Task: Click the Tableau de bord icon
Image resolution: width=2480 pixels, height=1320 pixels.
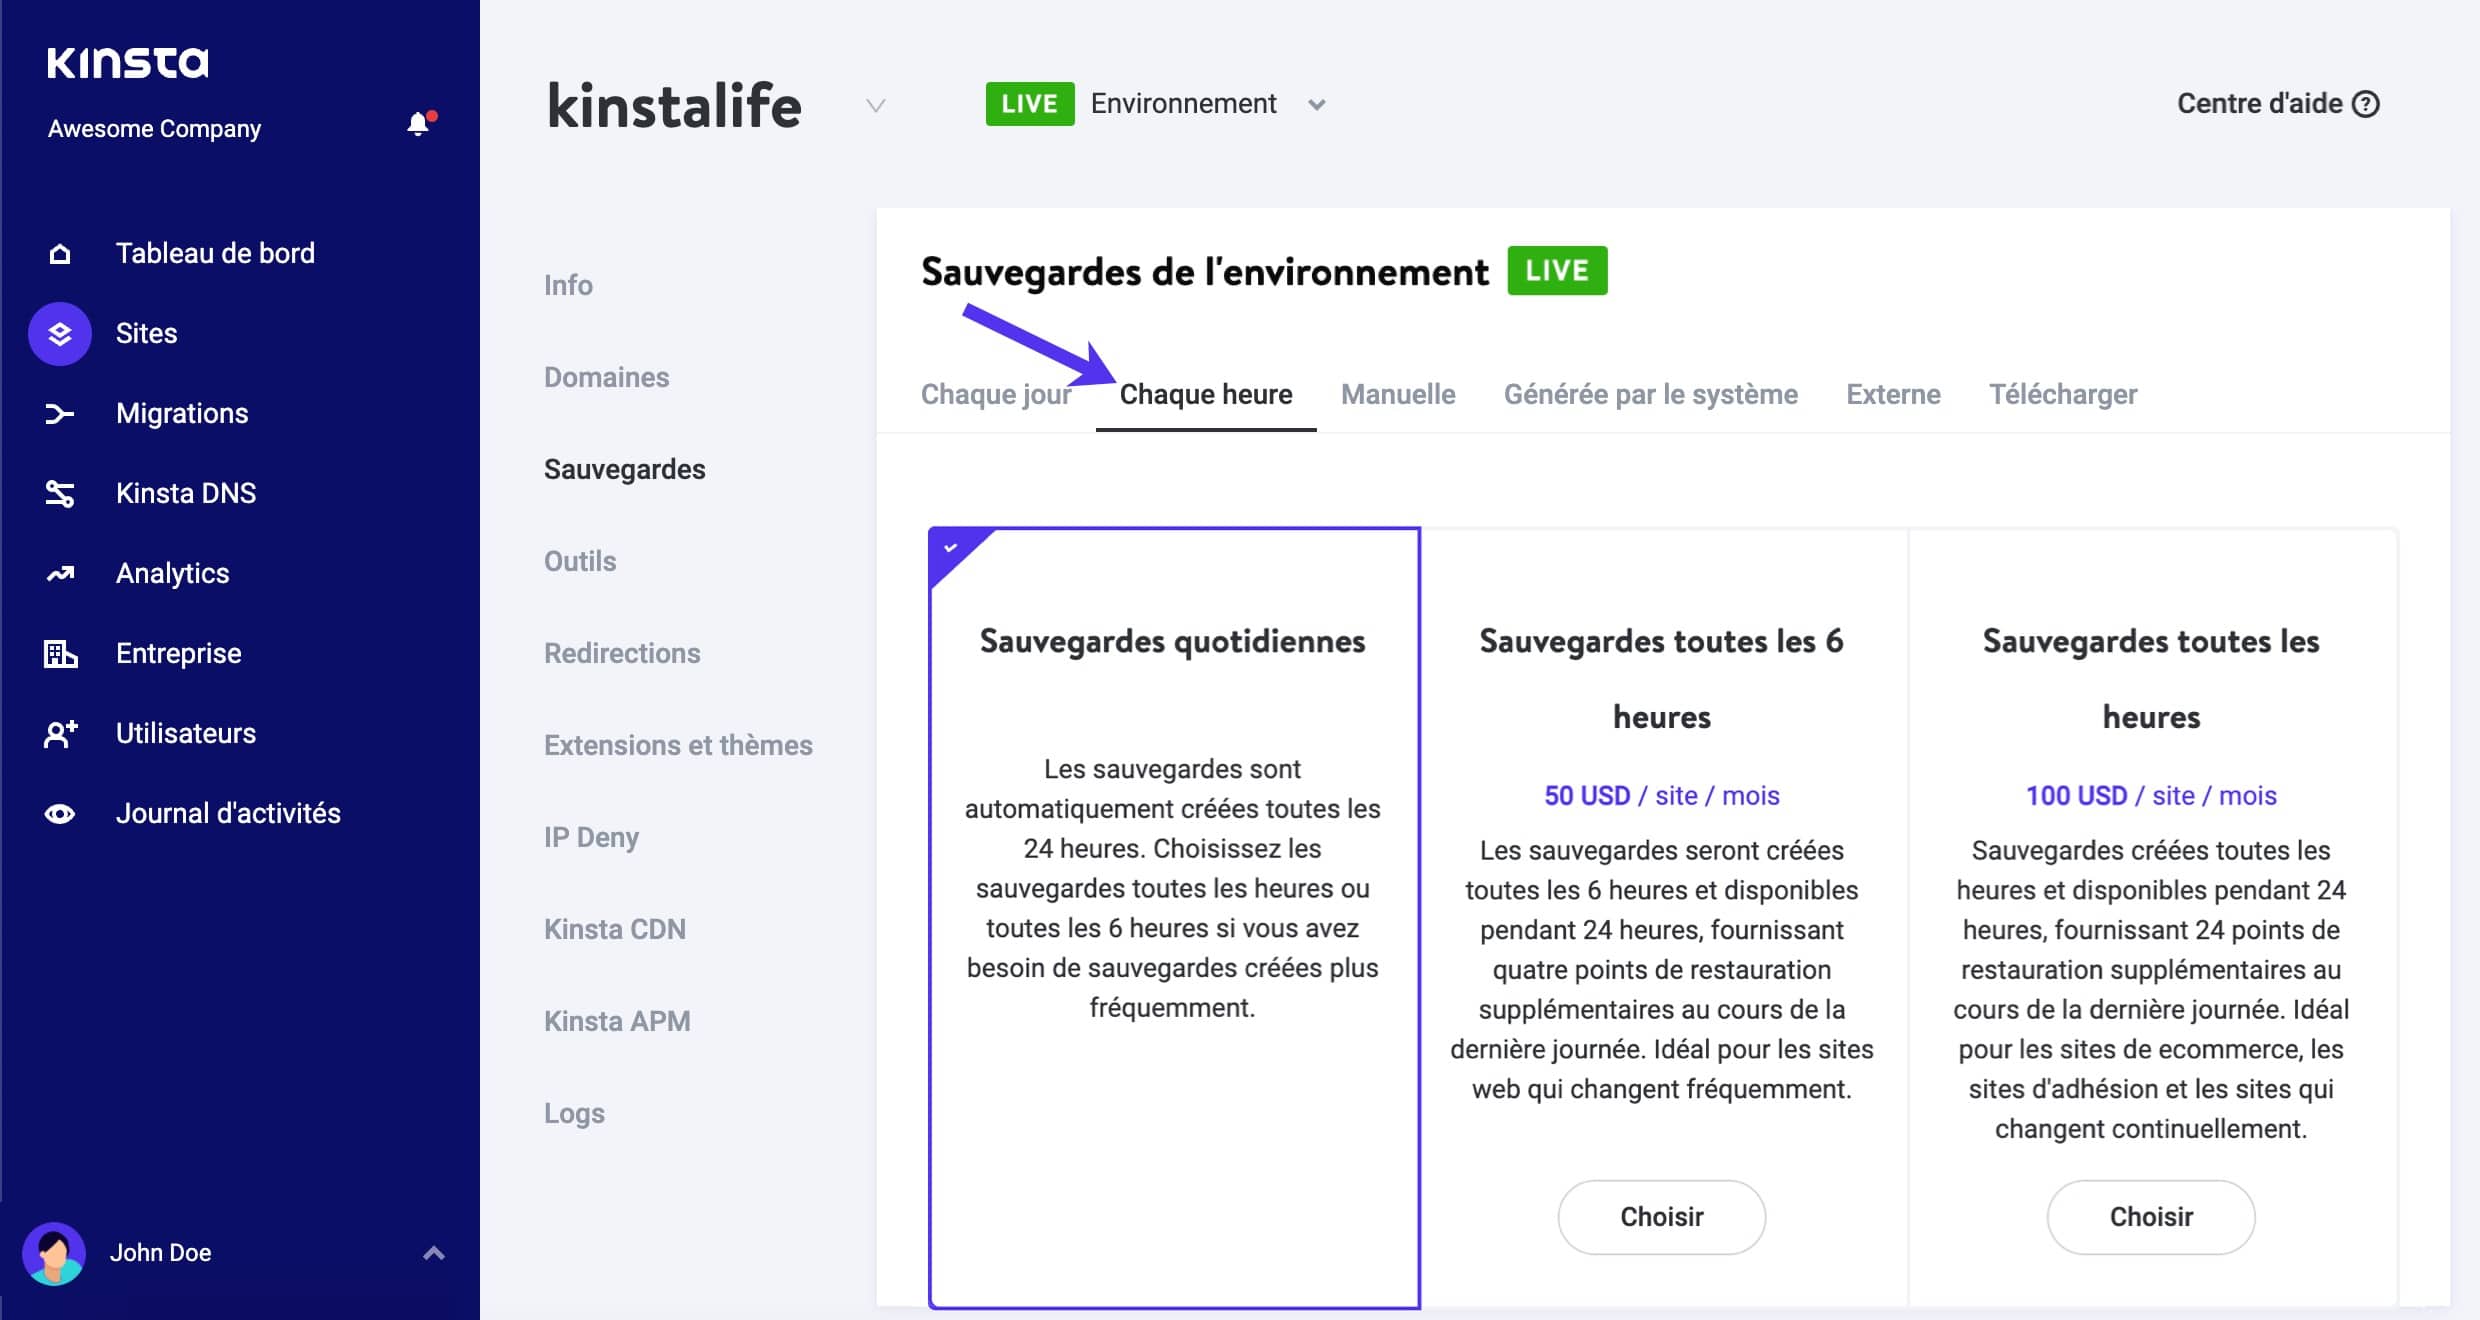Action: pyautogui.click(x=59, y=253)
